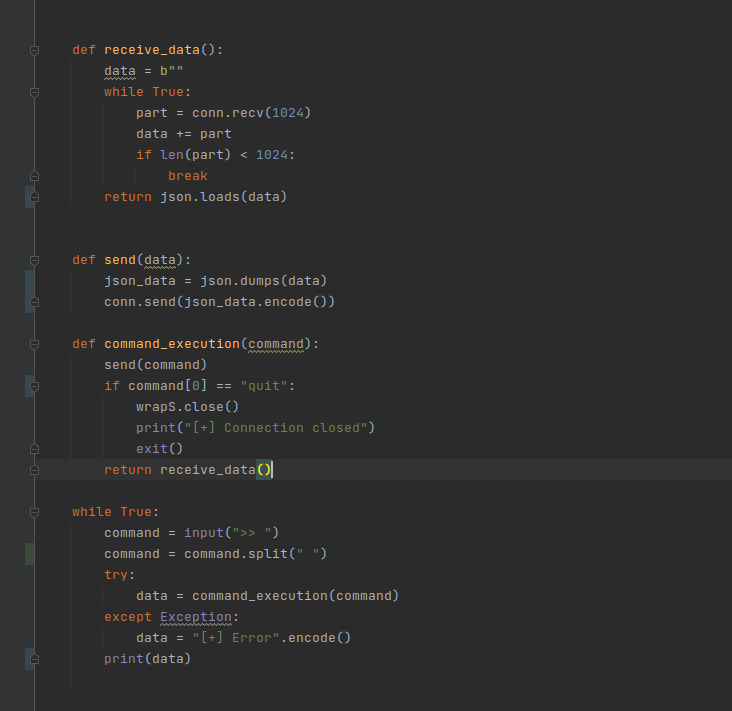Click fold end marker beside the break statement

pyautogui.click(x=34, y=176)
